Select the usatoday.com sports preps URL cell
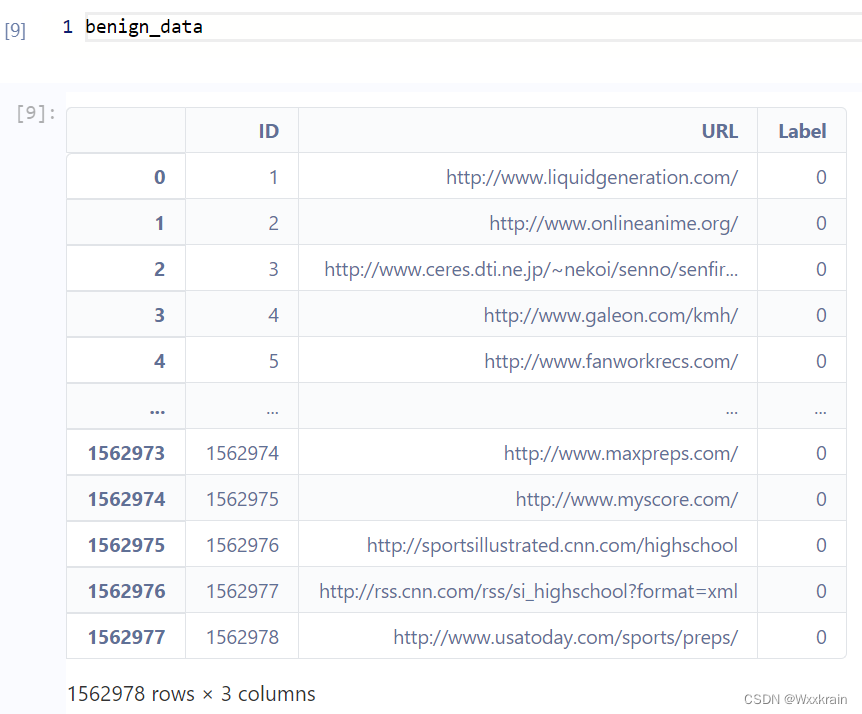Screen dimensions: 862x714 pos(528,637)
